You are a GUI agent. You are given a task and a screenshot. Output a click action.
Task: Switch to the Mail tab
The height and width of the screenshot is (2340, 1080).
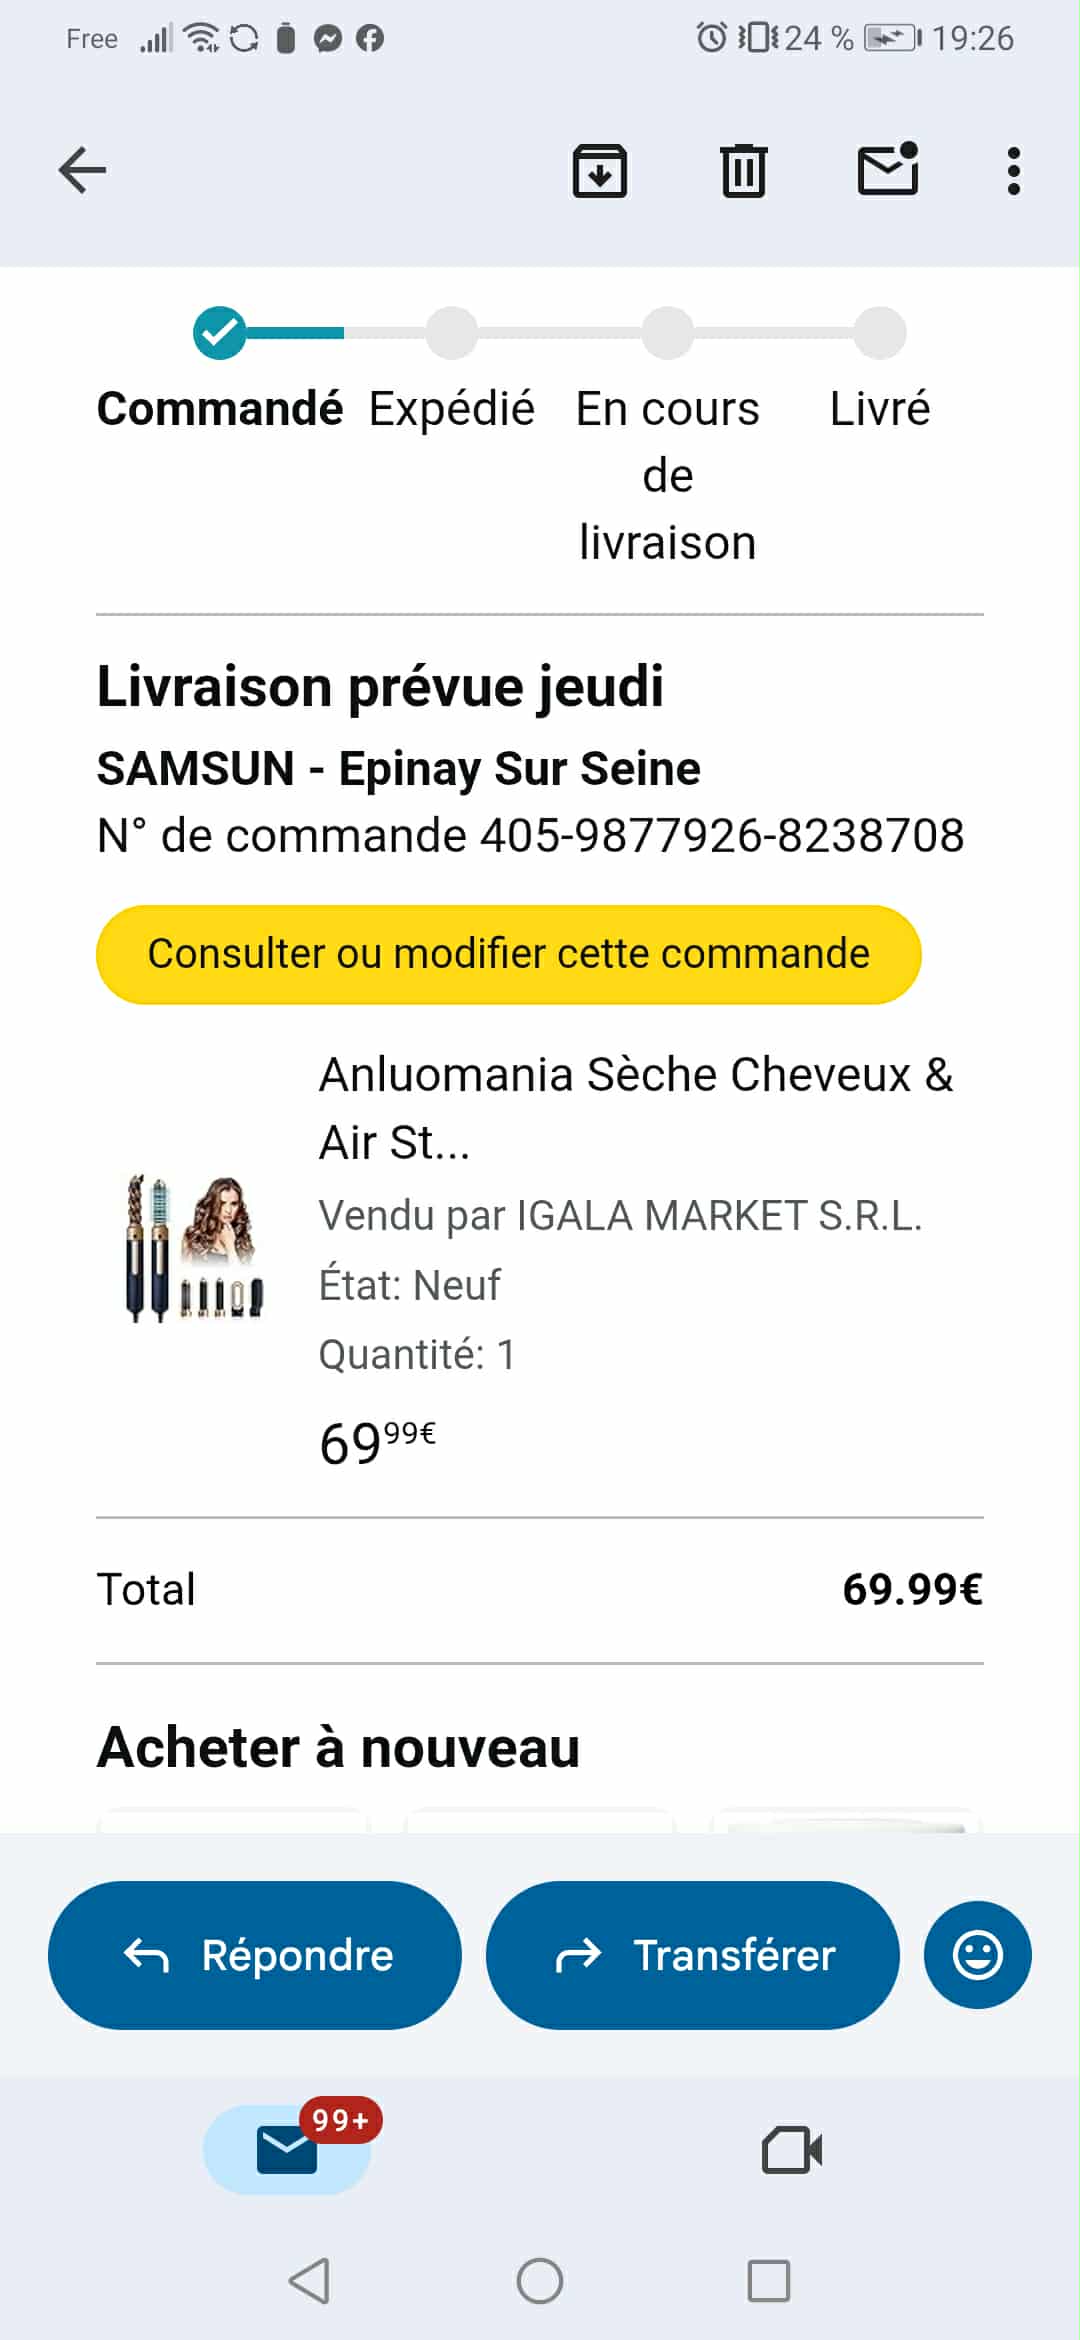(x=287, y=2149)
